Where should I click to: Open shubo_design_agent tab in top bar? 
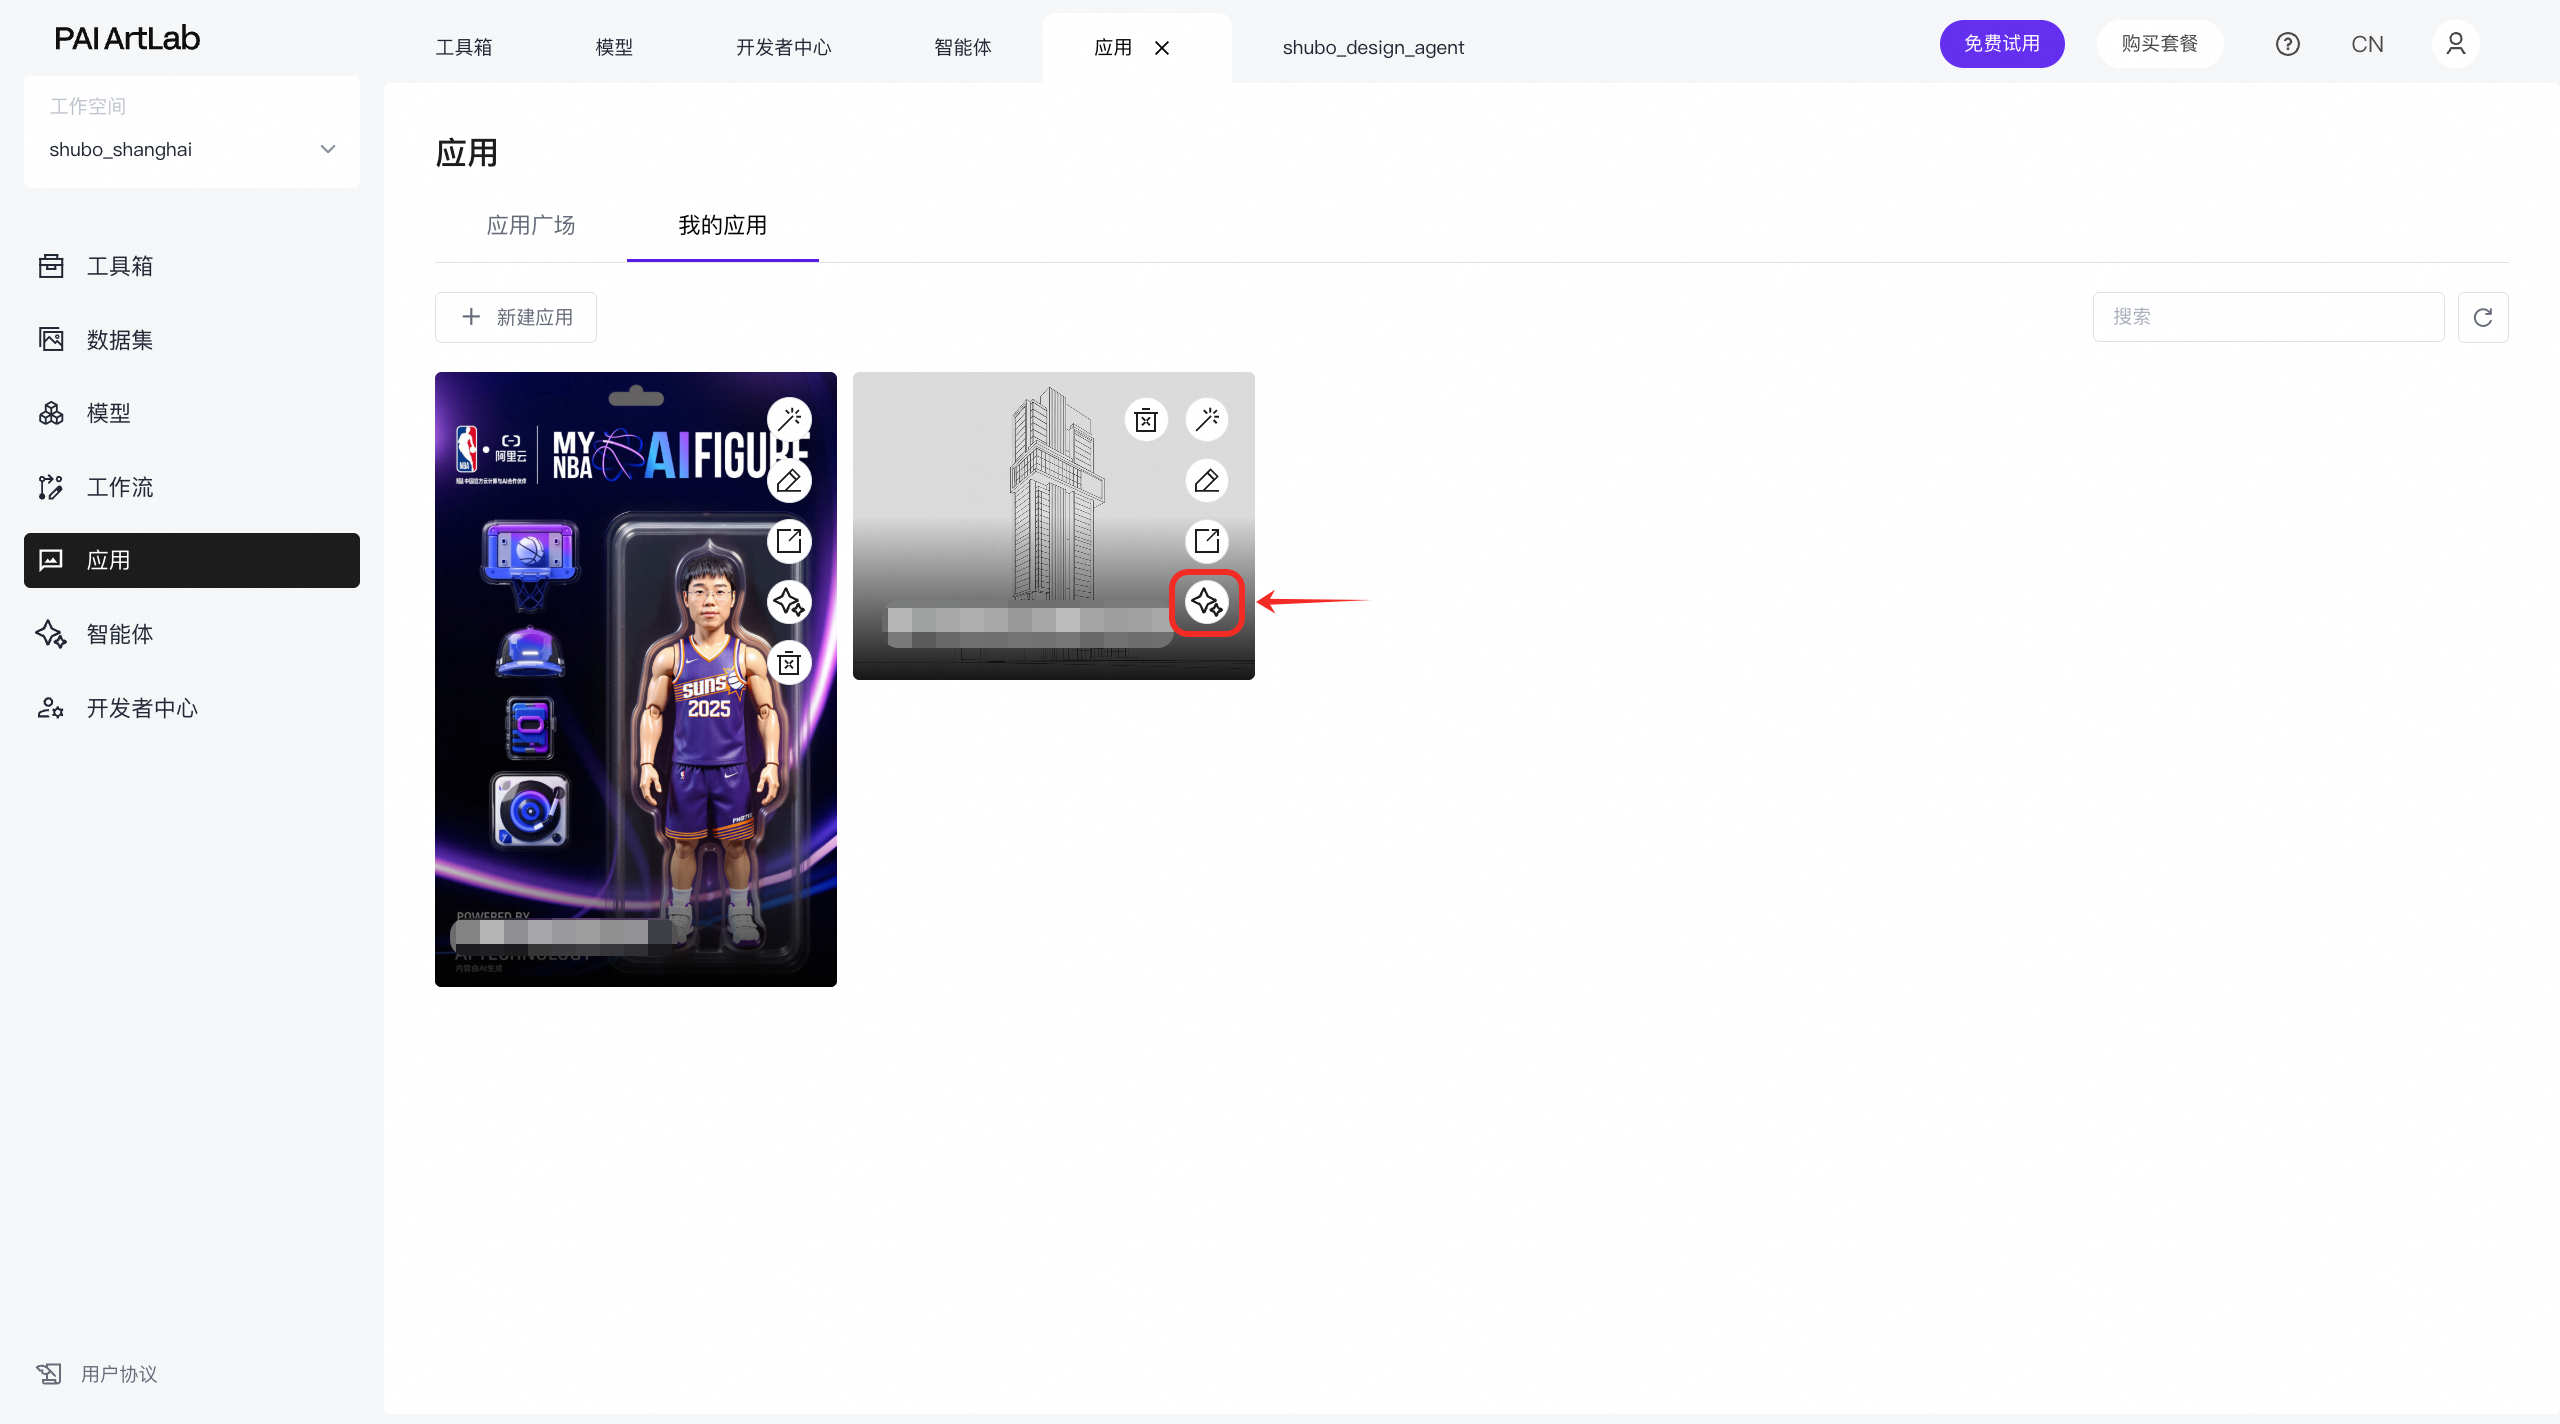[1372, 47]
